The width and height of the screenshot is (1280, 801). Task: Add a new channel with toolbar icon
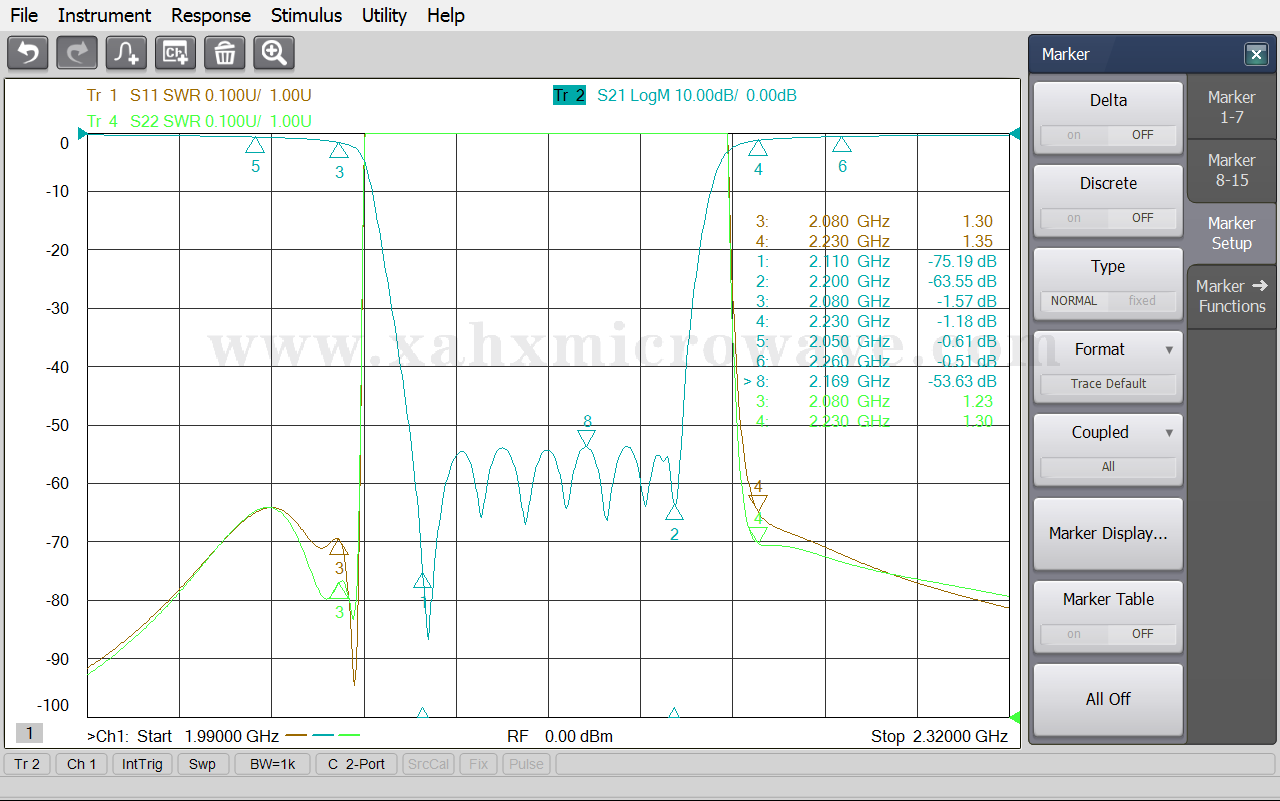point(175,53)
